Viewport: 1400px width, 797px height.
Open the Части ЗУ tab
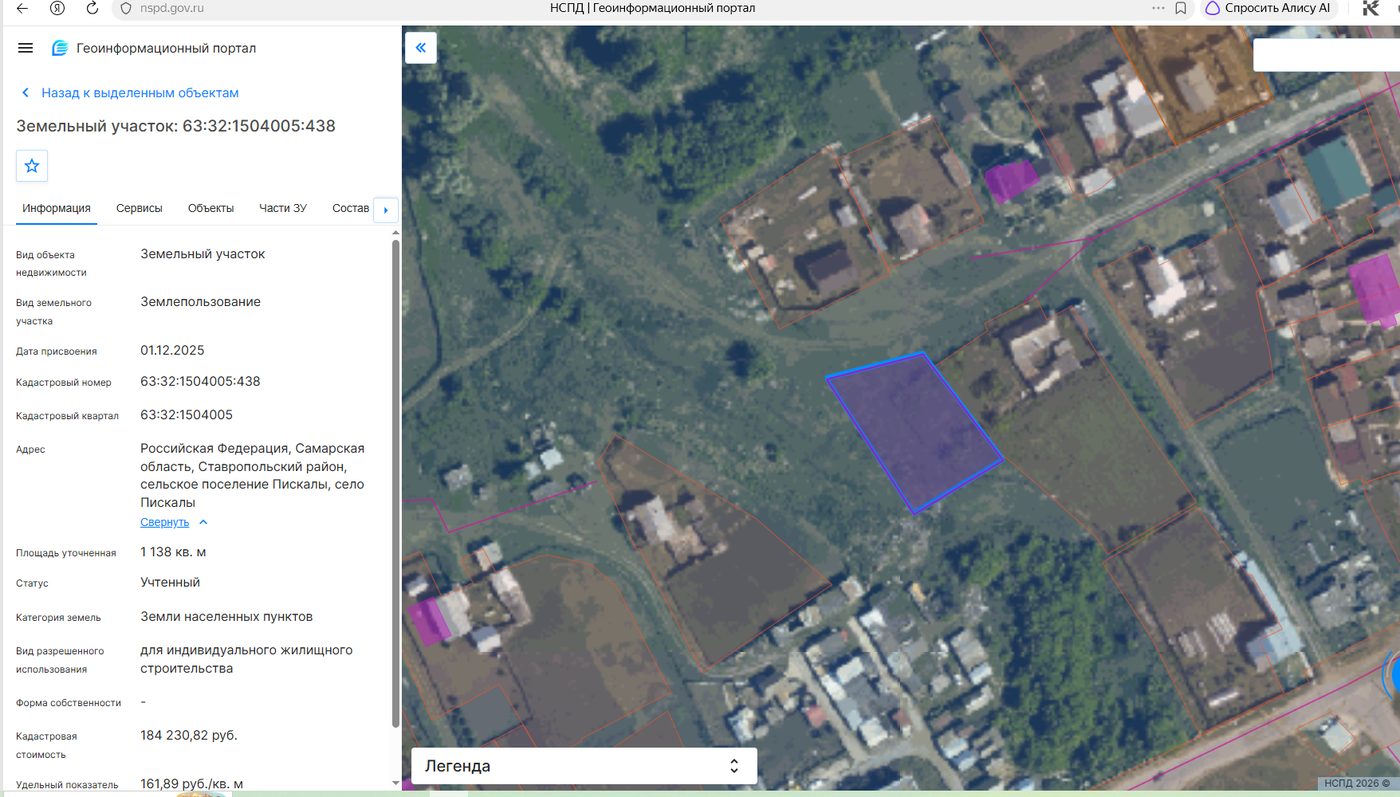tap(283, 208)
